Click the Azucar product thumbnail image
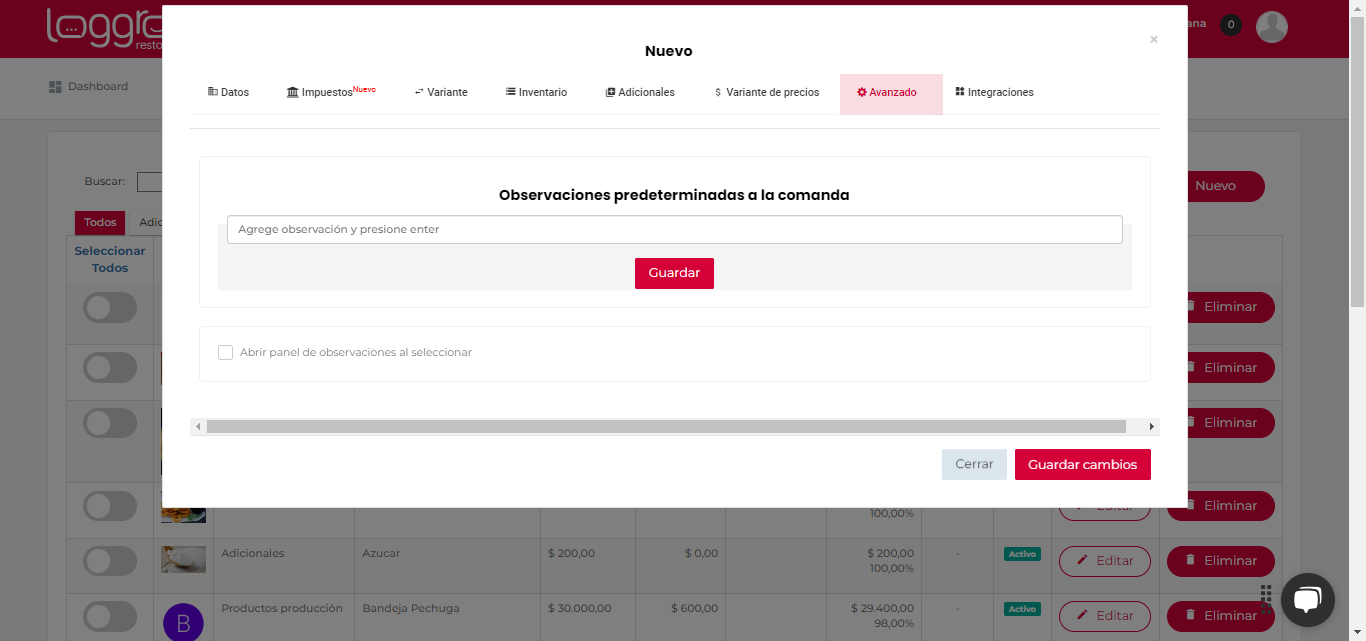This screenshot has height=641, width=1366. pyautogui.click(x=184, y=559)
